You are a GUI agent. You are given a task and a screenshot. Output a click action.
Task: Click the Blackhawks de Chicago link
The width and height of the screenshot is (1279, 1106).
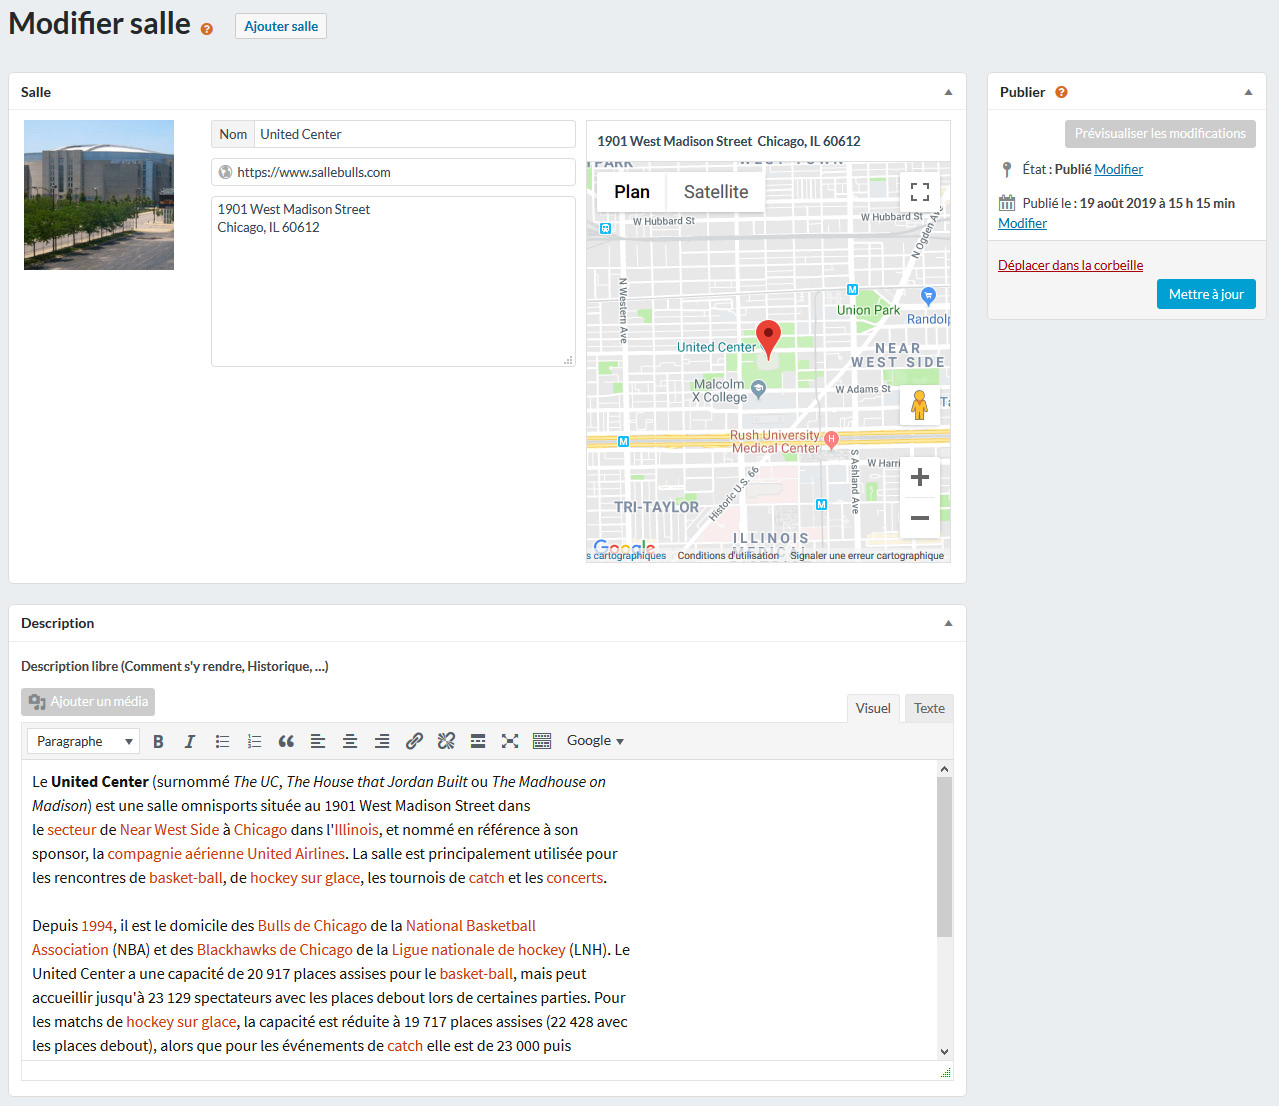click(x=275, y=950)
